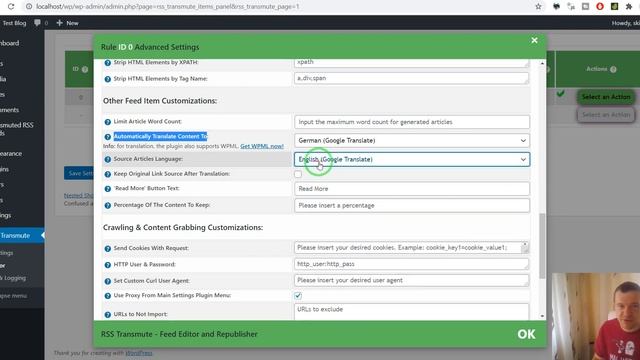Open help icon for Percentage Of The Content To Keep

point(108,205)
